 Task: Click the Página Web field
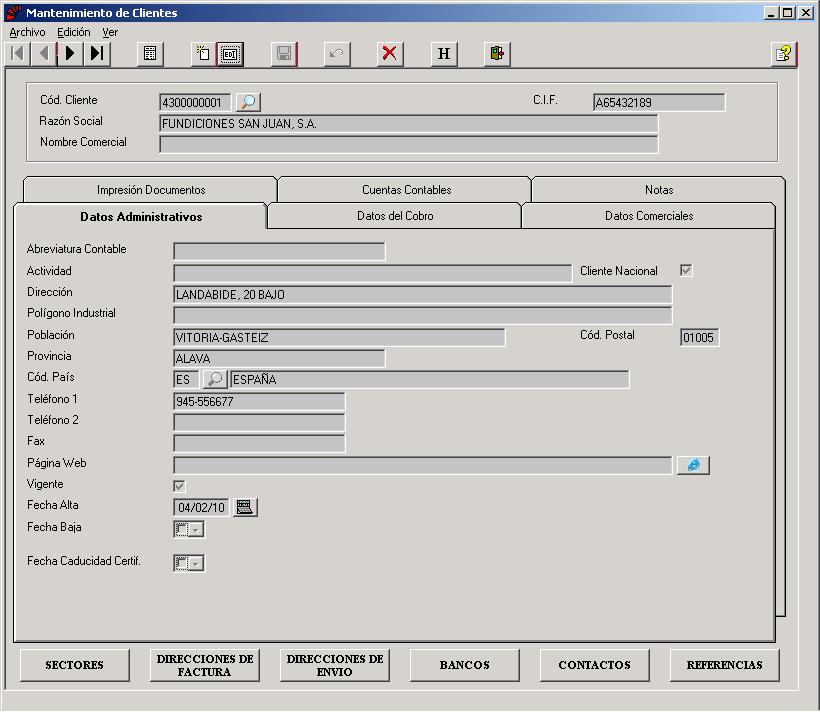click(x=423, y=465)
